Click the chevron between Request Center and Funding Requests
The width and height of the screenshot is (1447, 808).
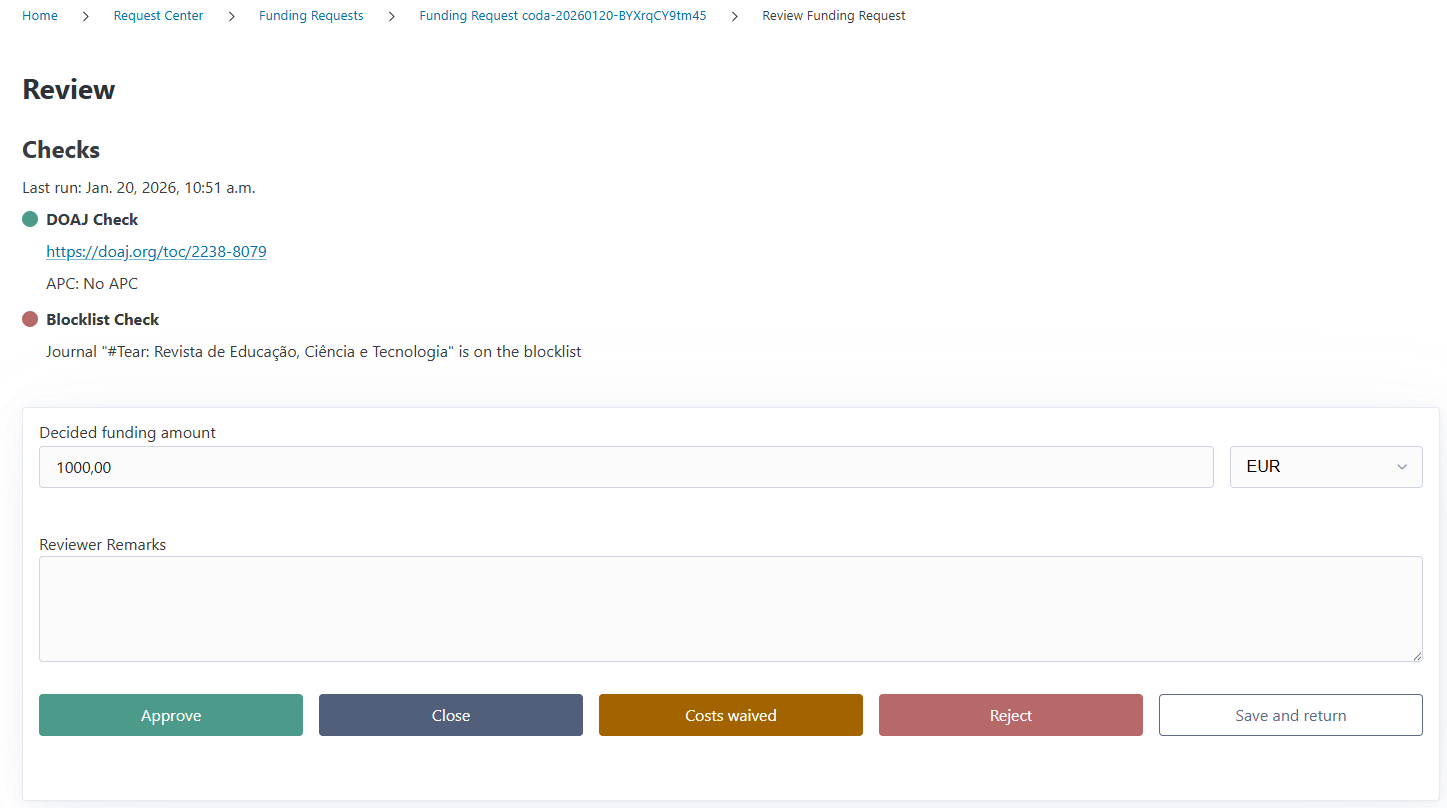(x=231, y=16)
